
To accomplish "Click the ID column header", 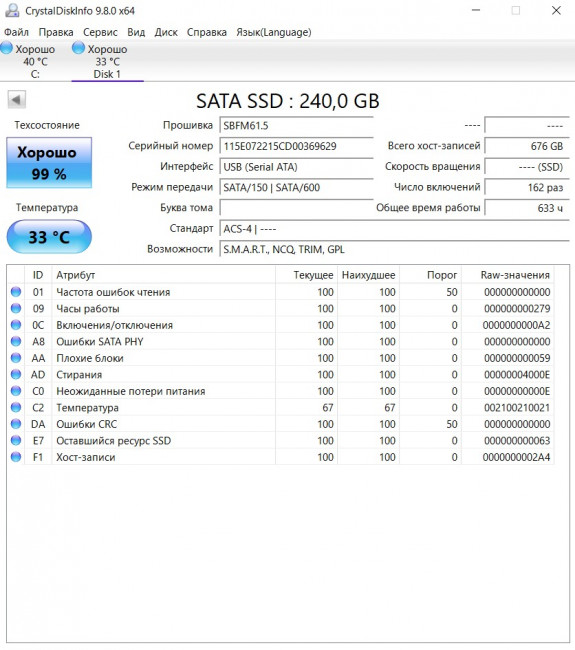I will coord(38,275).
